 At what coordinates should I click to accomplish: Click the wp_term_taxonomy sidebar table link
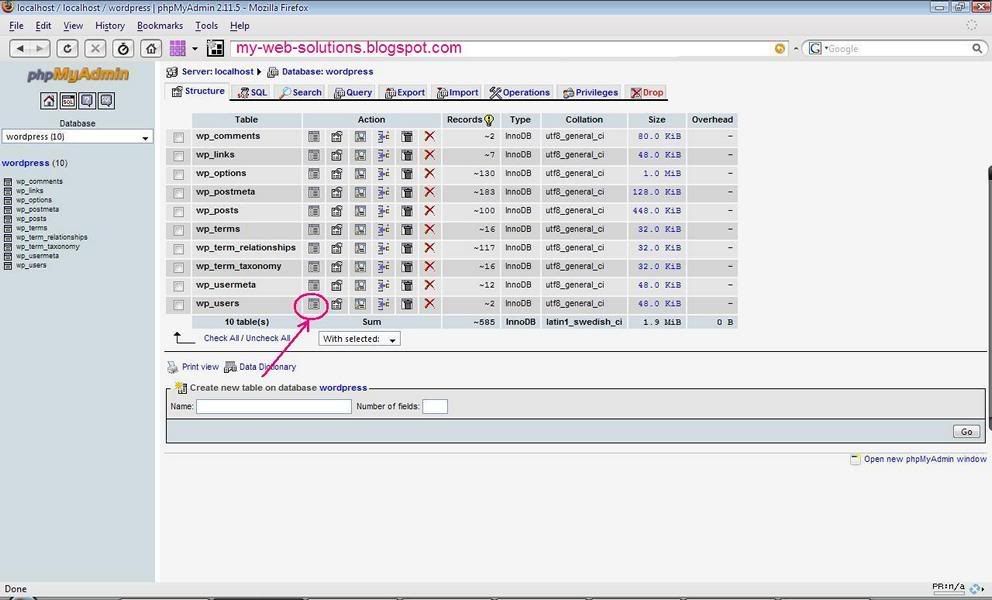[48, 247]
